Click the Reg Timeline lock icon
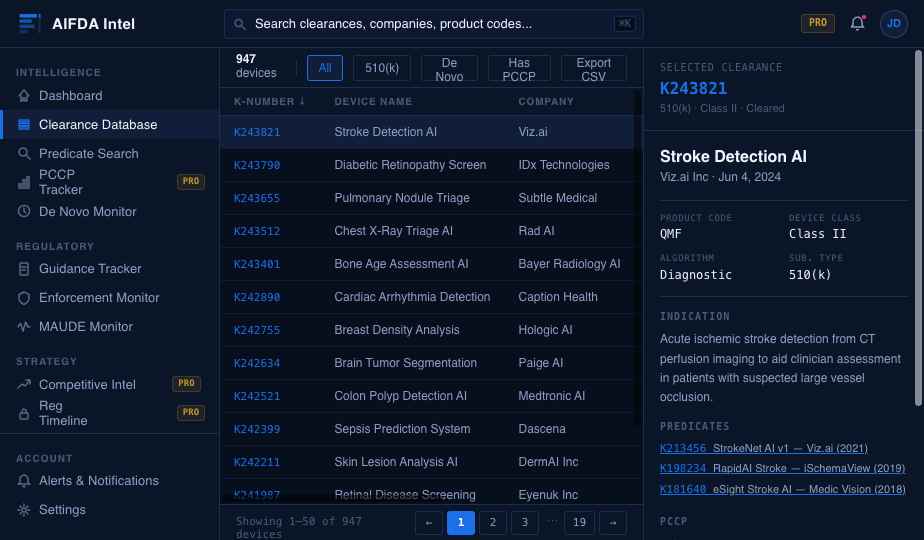This screenshot has height=540, width=924. coord(24,413)
